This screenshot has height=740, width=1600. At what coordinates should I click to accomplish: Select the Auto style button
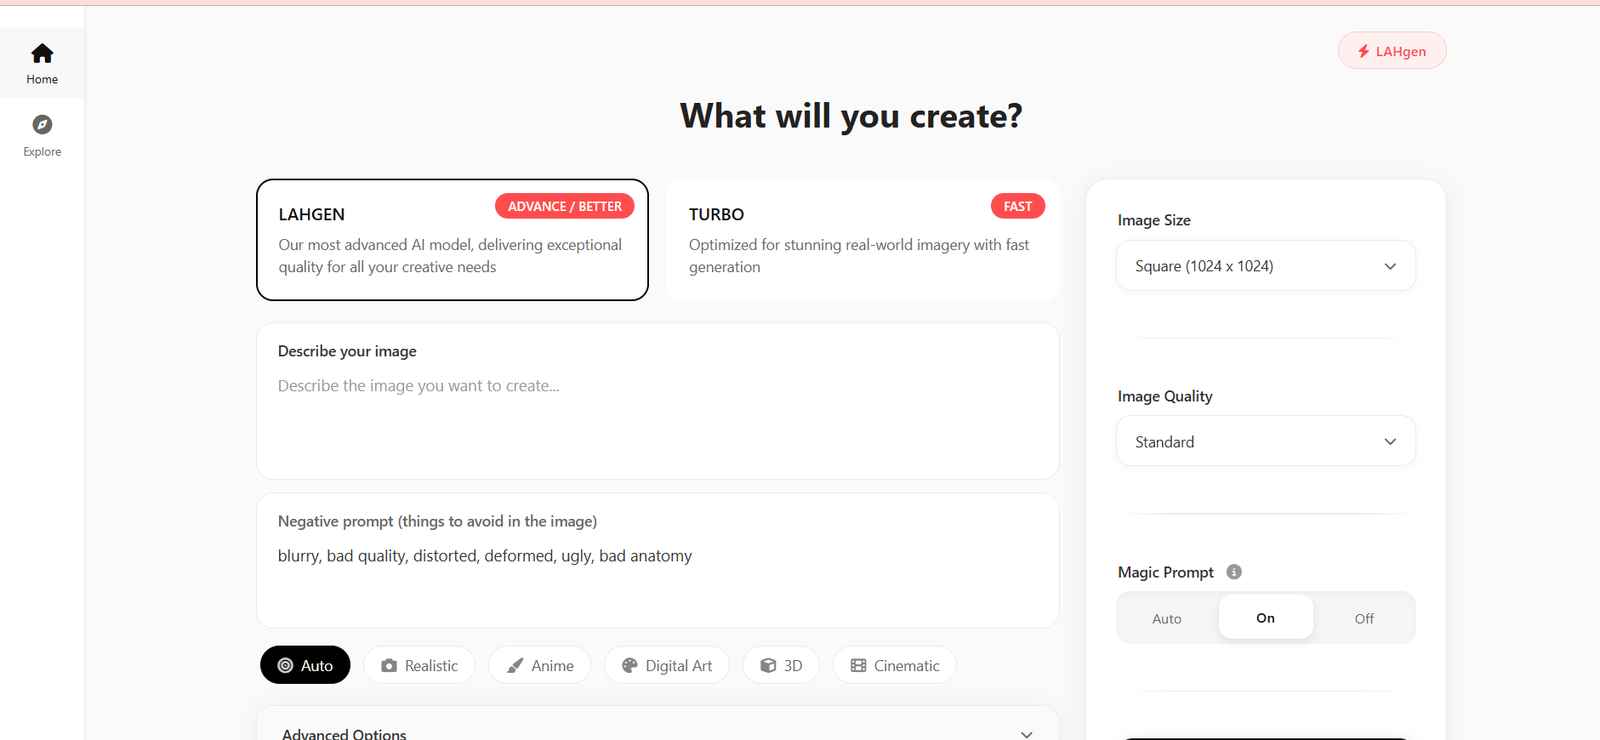[305, 666]
